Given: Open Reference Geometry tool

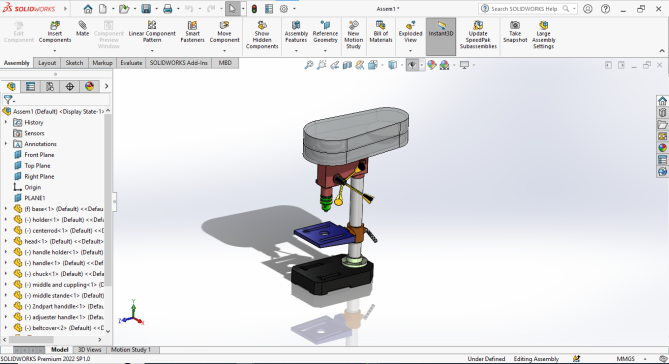Looking at the screenshot, I should (325, 32).
